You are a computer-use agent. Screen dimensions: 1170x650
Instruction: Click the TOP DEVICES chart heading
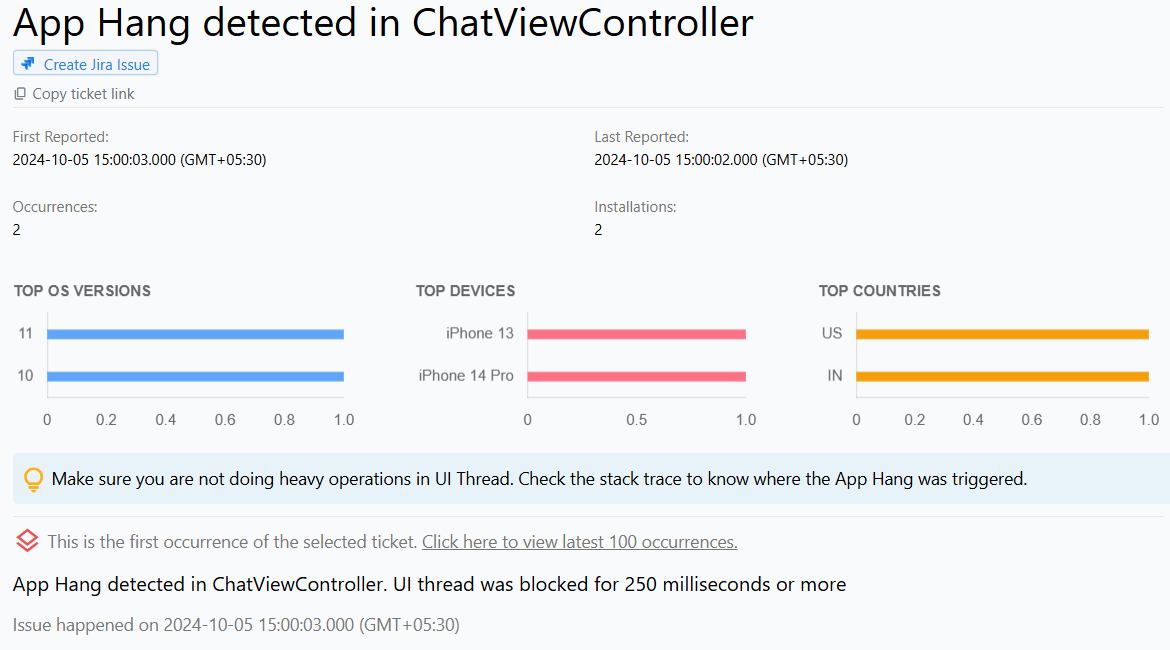465,291
